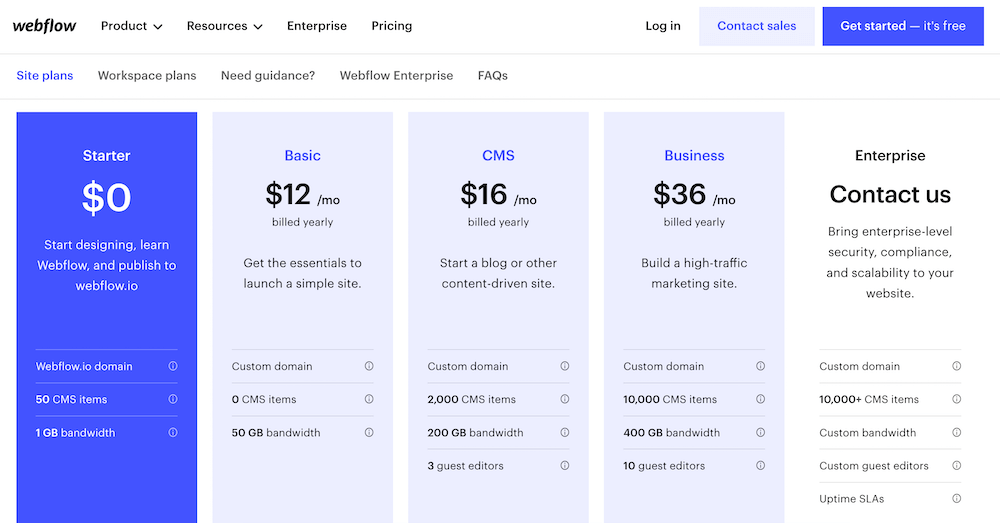Click info icon for 2,000 CMS items
This screenshot has height=523, width=1000.
(565, 399)
